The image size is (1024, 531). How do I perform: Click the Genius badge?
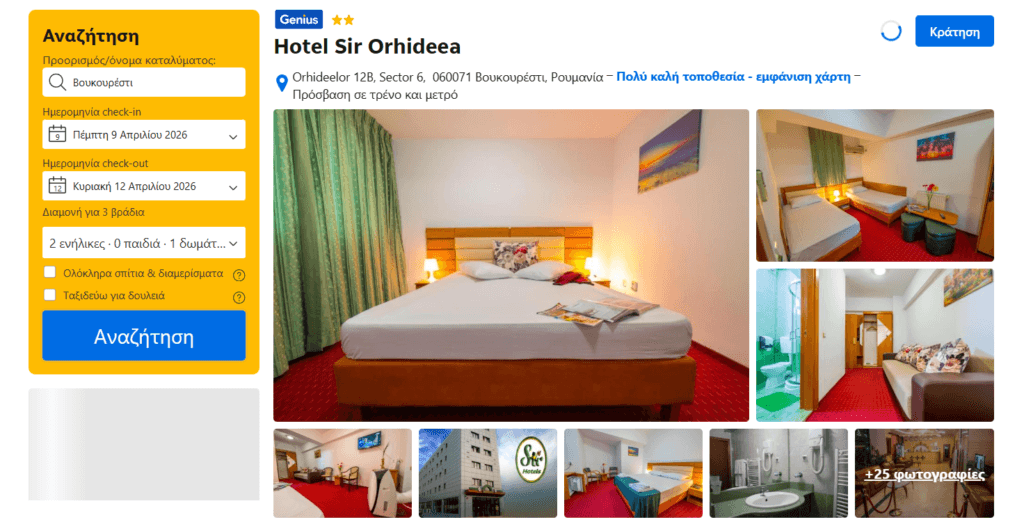coord(298,20)
